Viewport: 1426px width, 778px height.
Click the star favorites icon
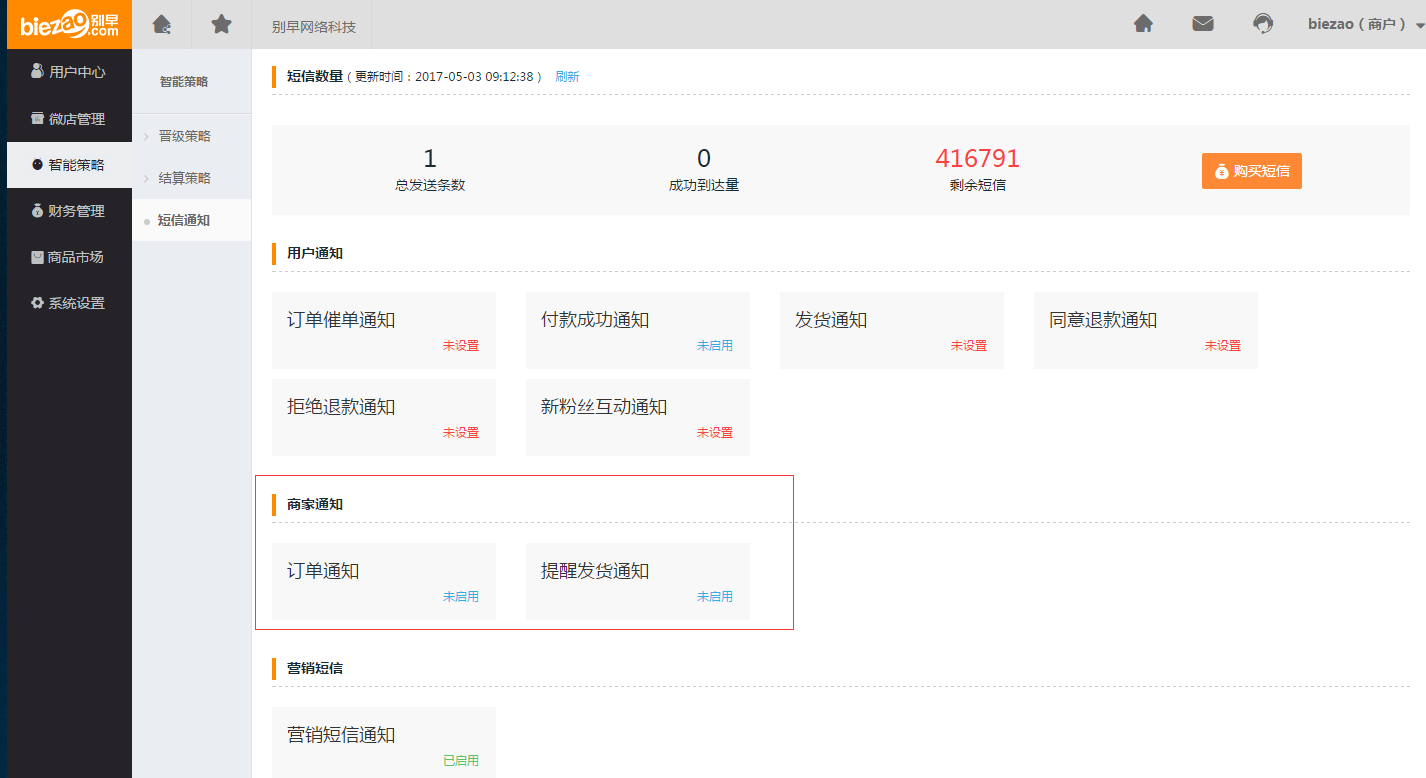221,25
